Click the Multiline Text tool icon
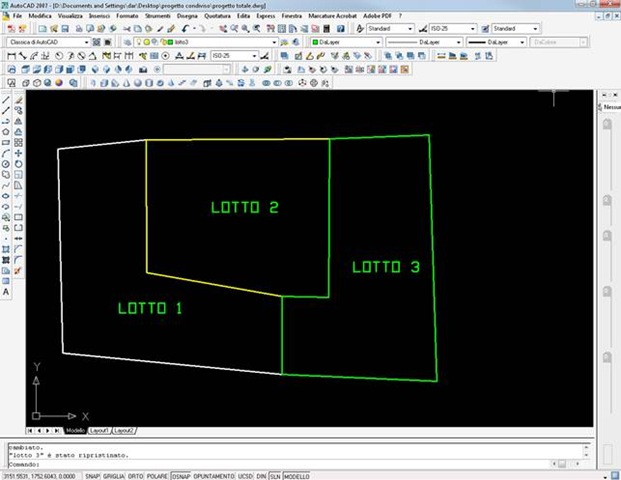Screen dimensions: 621x480 pyautogui.click(x=6, y=291)
